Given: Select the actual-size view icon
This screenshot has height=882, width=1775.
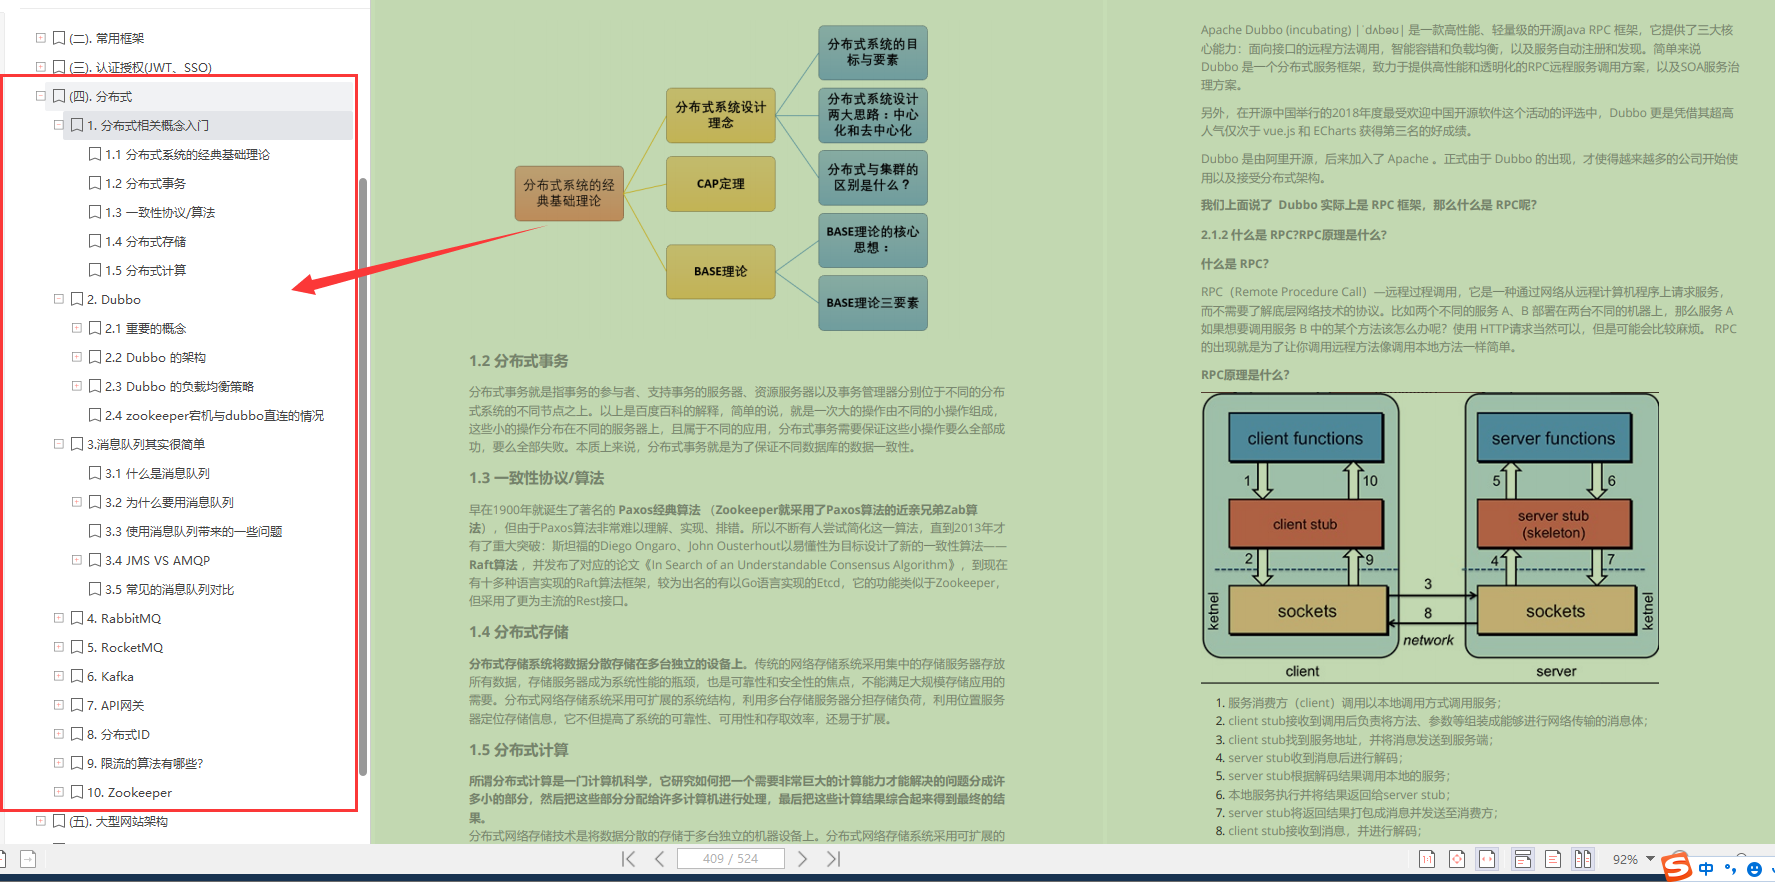Looking at the screenshot, I should click(1427, 859).
